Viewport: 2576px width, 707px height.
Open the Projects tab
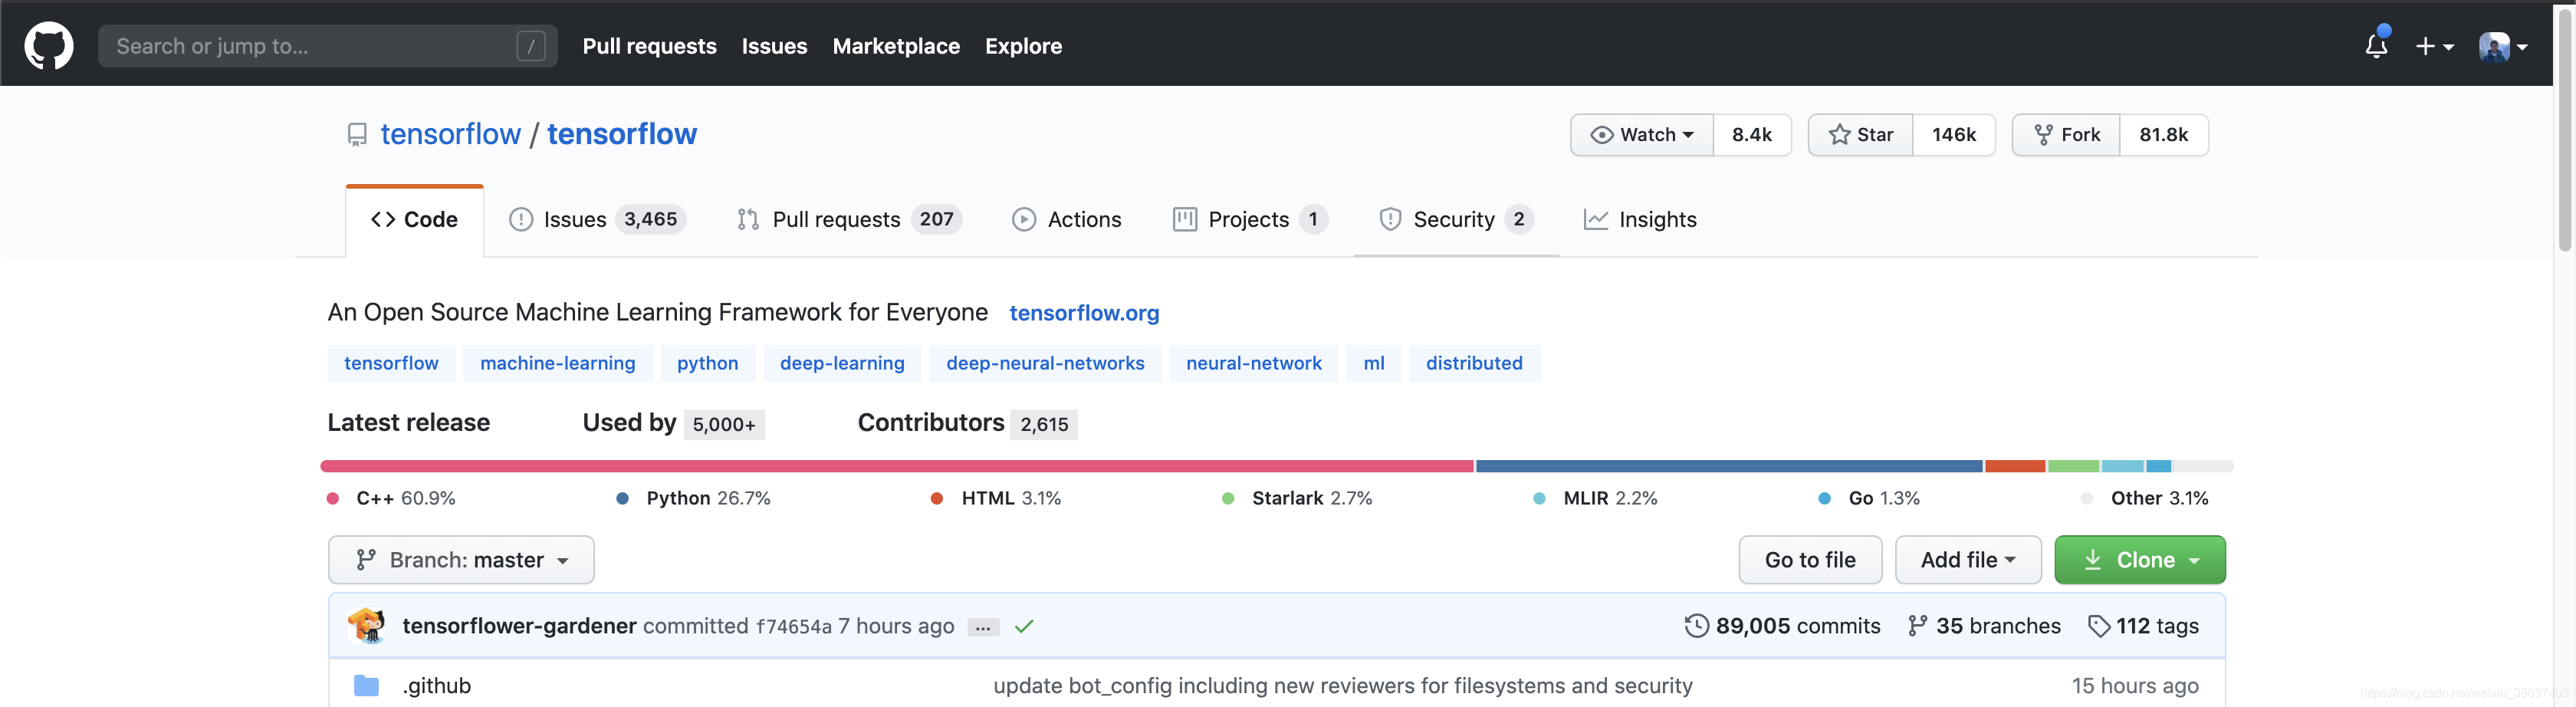1250,220
